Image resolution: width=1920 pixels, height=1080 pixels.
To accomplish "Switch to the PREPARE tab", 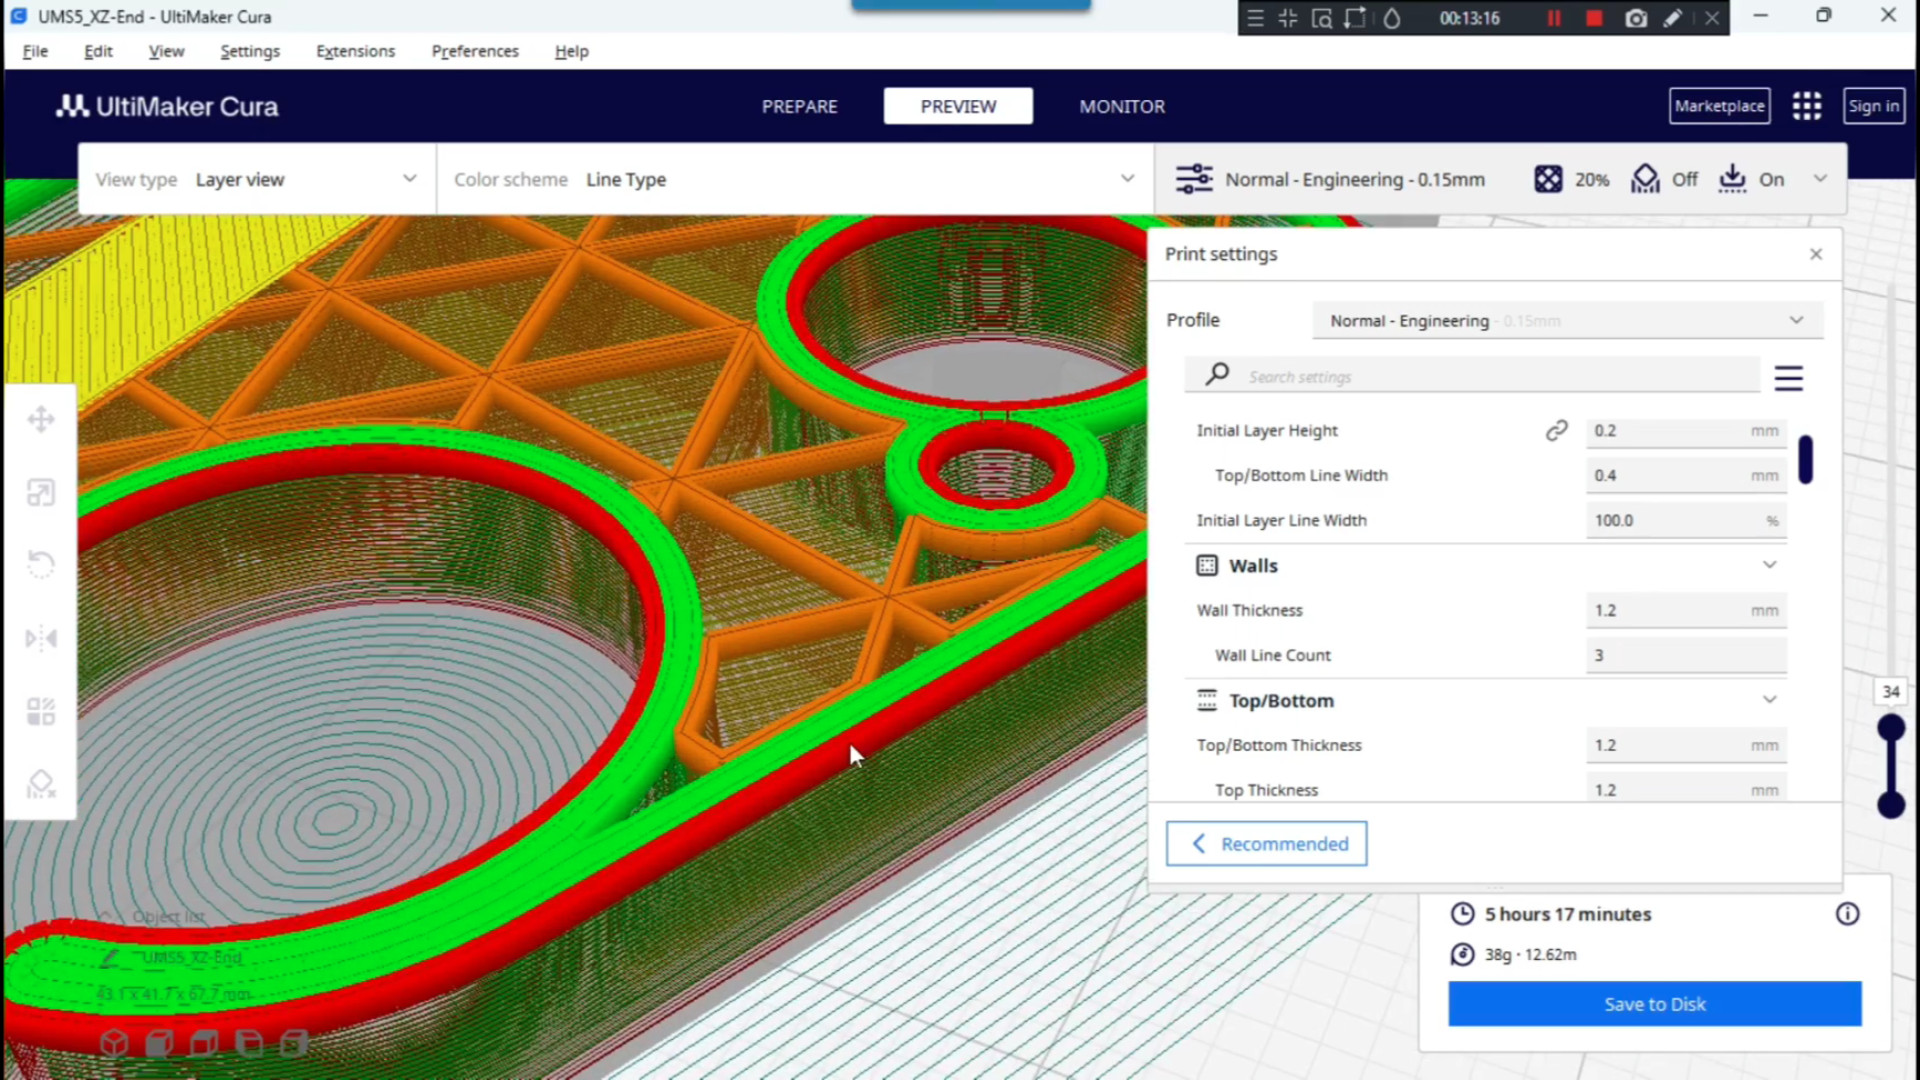I will 799,106.
